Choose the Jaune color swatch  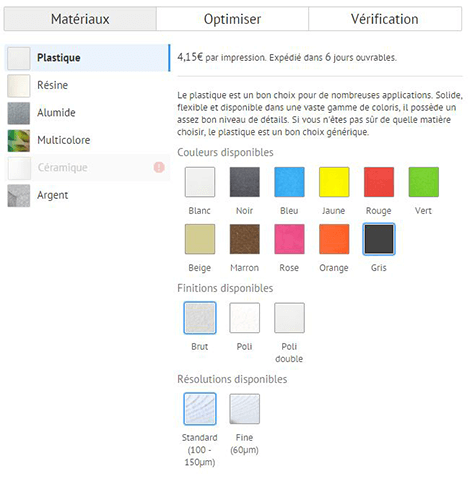(x=334, y=182)
